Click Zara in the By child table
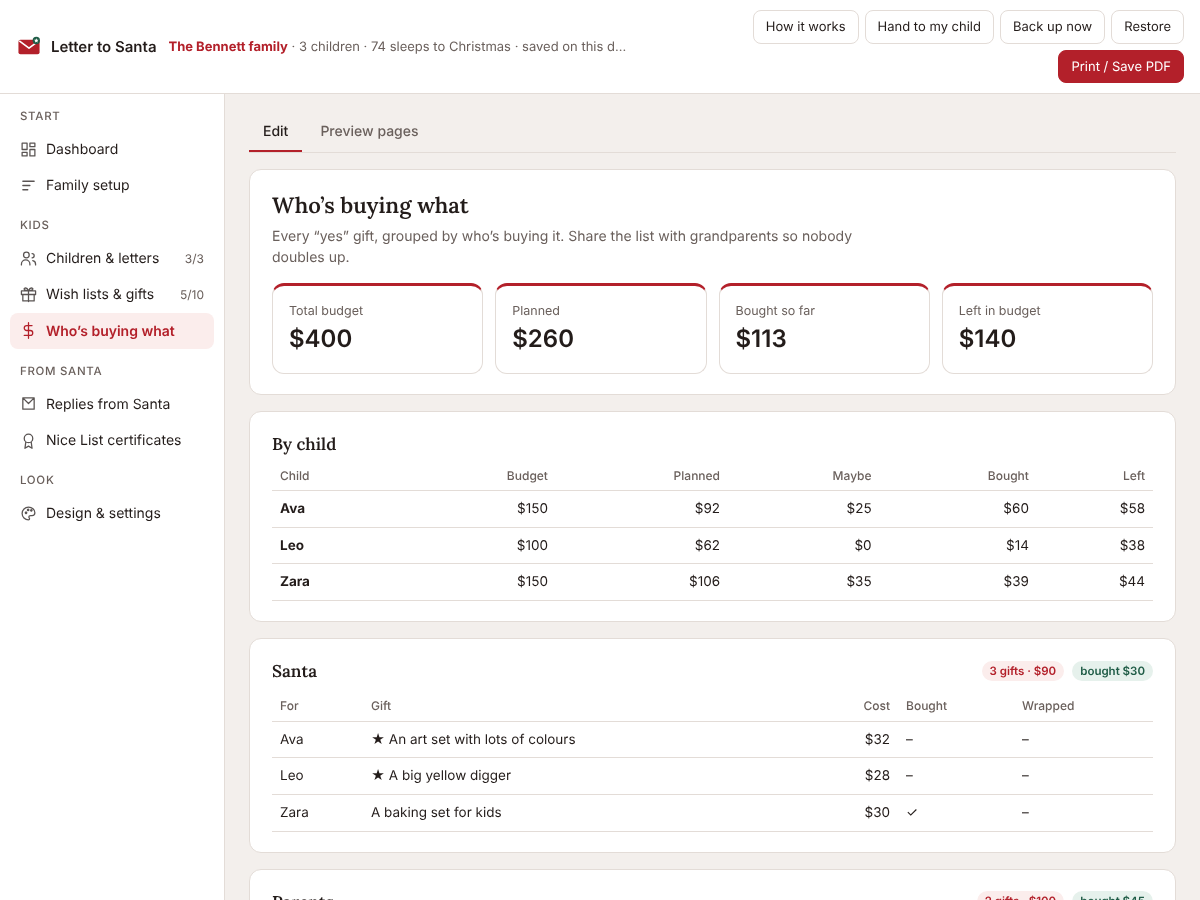Viewport: 1200px width, 900px height. click(x=295, y=581)
